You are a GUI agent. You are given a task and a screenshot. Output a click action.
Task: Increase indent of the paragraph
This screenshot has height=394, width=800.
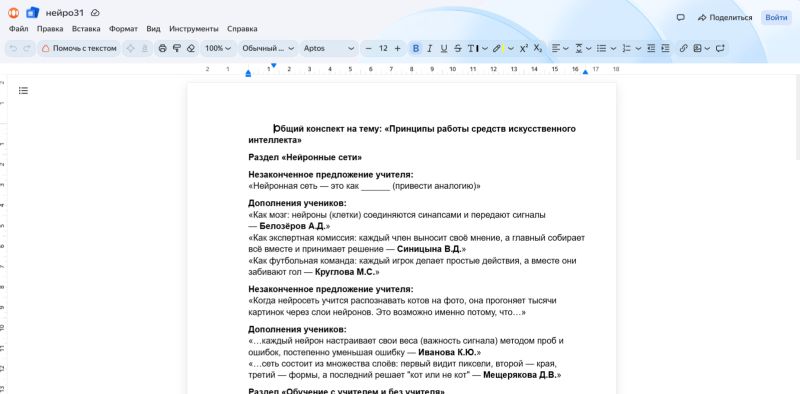(665, 48)
